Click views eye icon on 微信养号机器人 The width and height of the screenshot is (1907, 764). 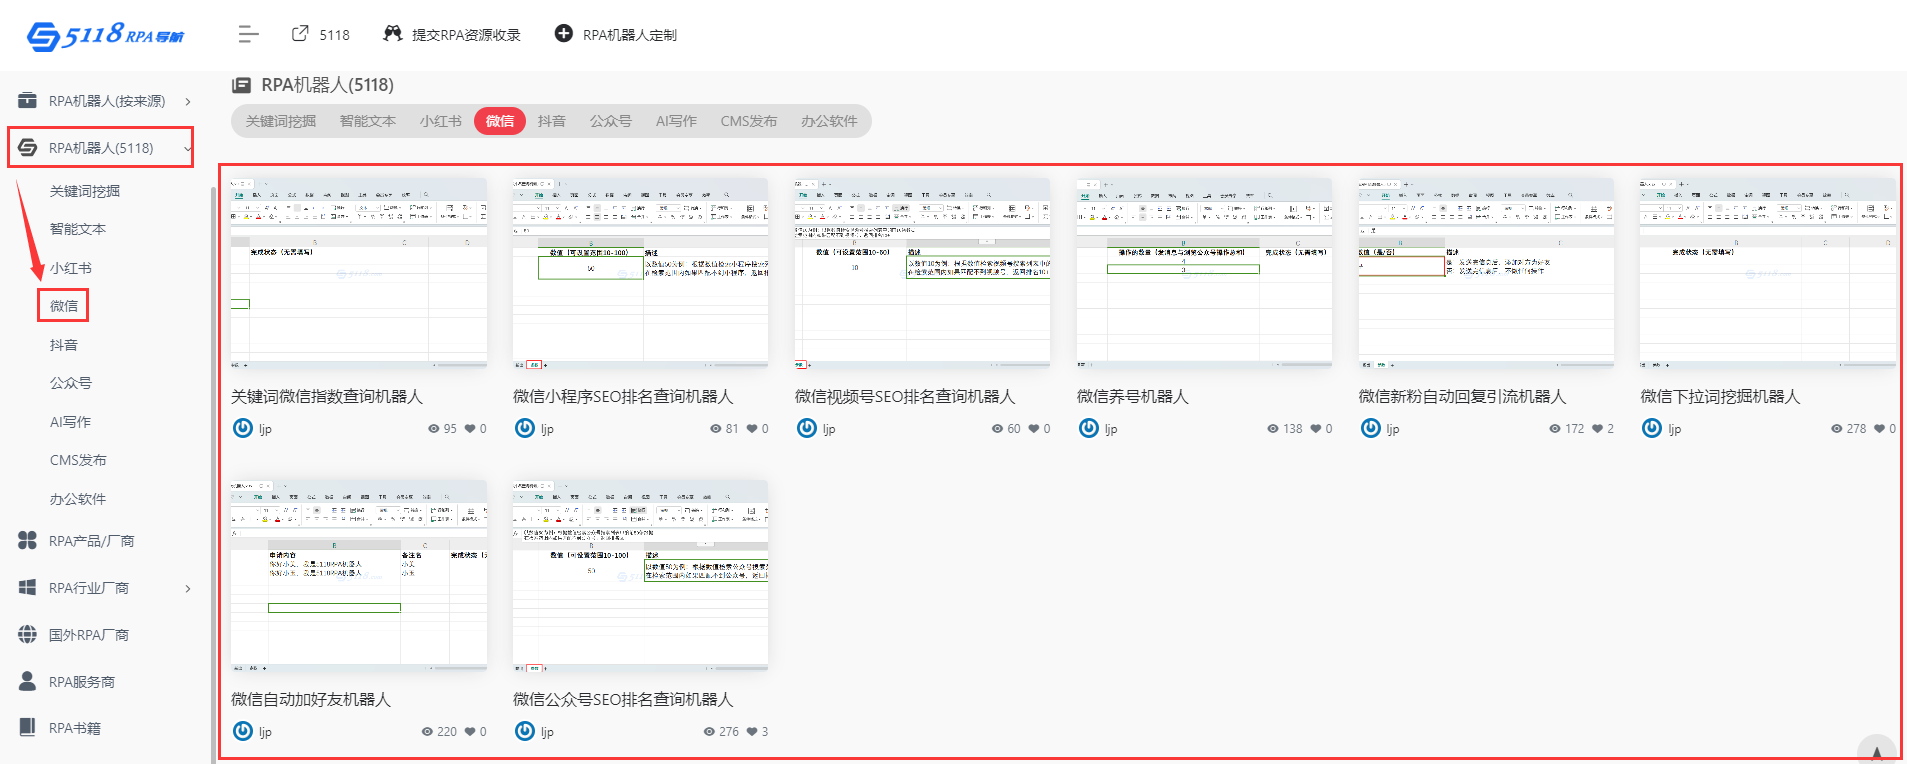(x=1273, y=429)
